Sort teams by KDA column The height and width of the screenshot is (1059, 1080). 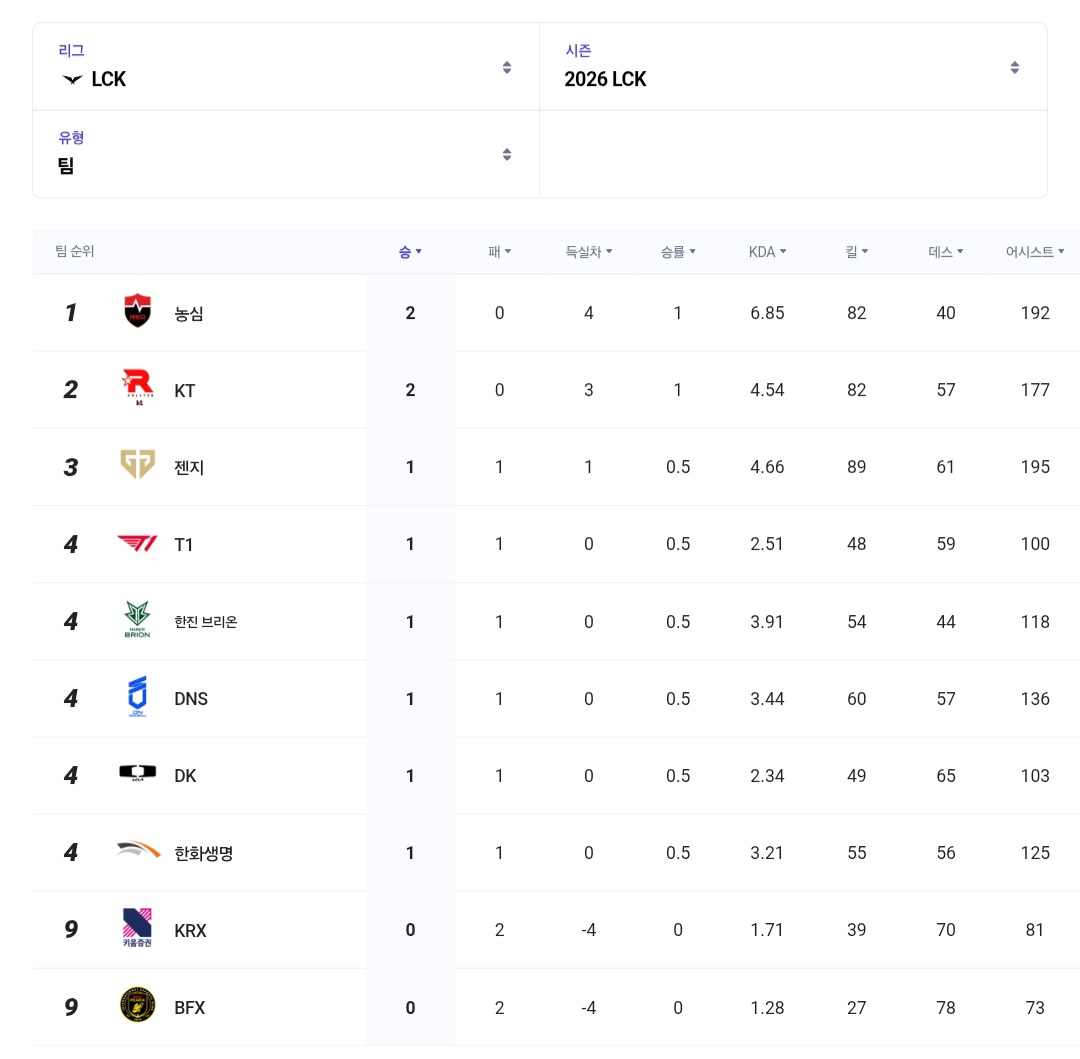click(767, 252)
